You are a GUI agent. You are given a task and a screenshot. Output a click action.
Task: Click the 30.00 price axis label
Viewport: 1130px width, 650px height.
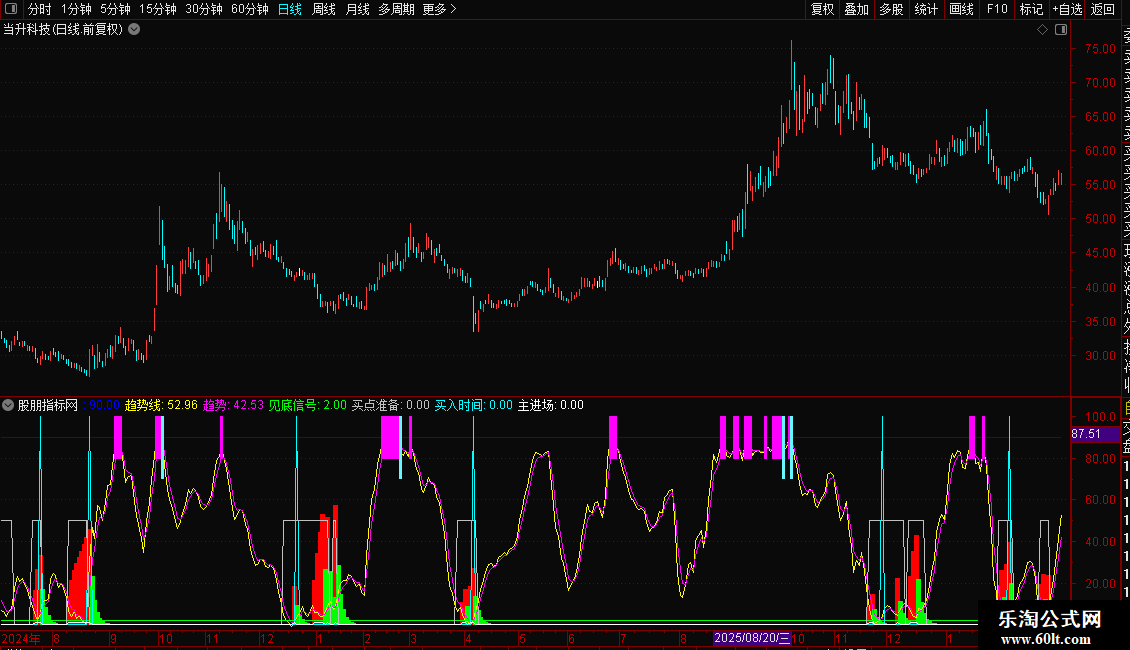(x=1100, y=356)
